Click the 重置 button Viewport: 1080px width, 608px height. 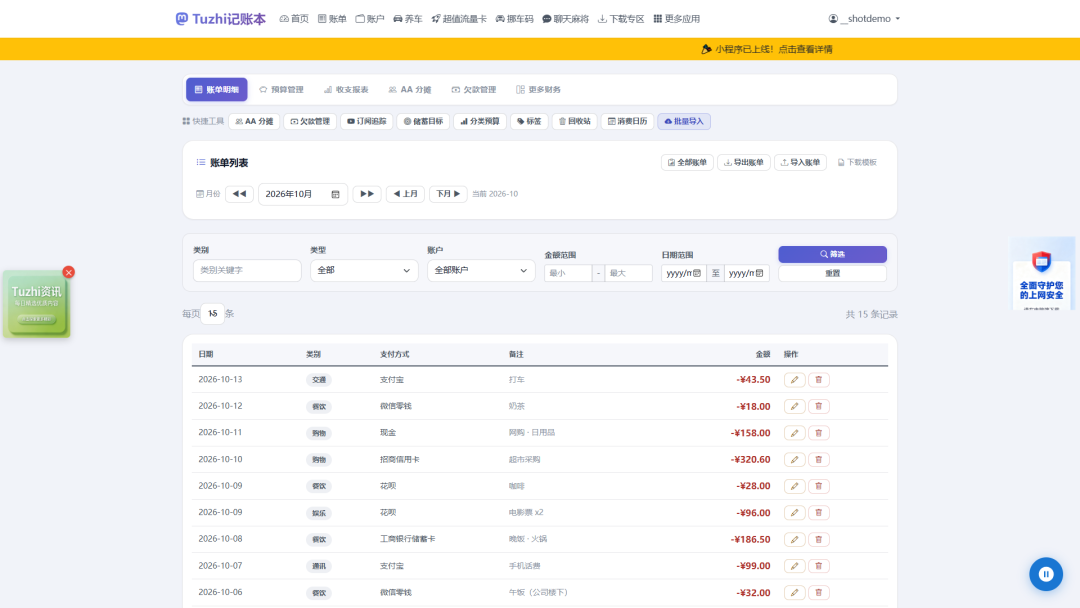(832, 273)
